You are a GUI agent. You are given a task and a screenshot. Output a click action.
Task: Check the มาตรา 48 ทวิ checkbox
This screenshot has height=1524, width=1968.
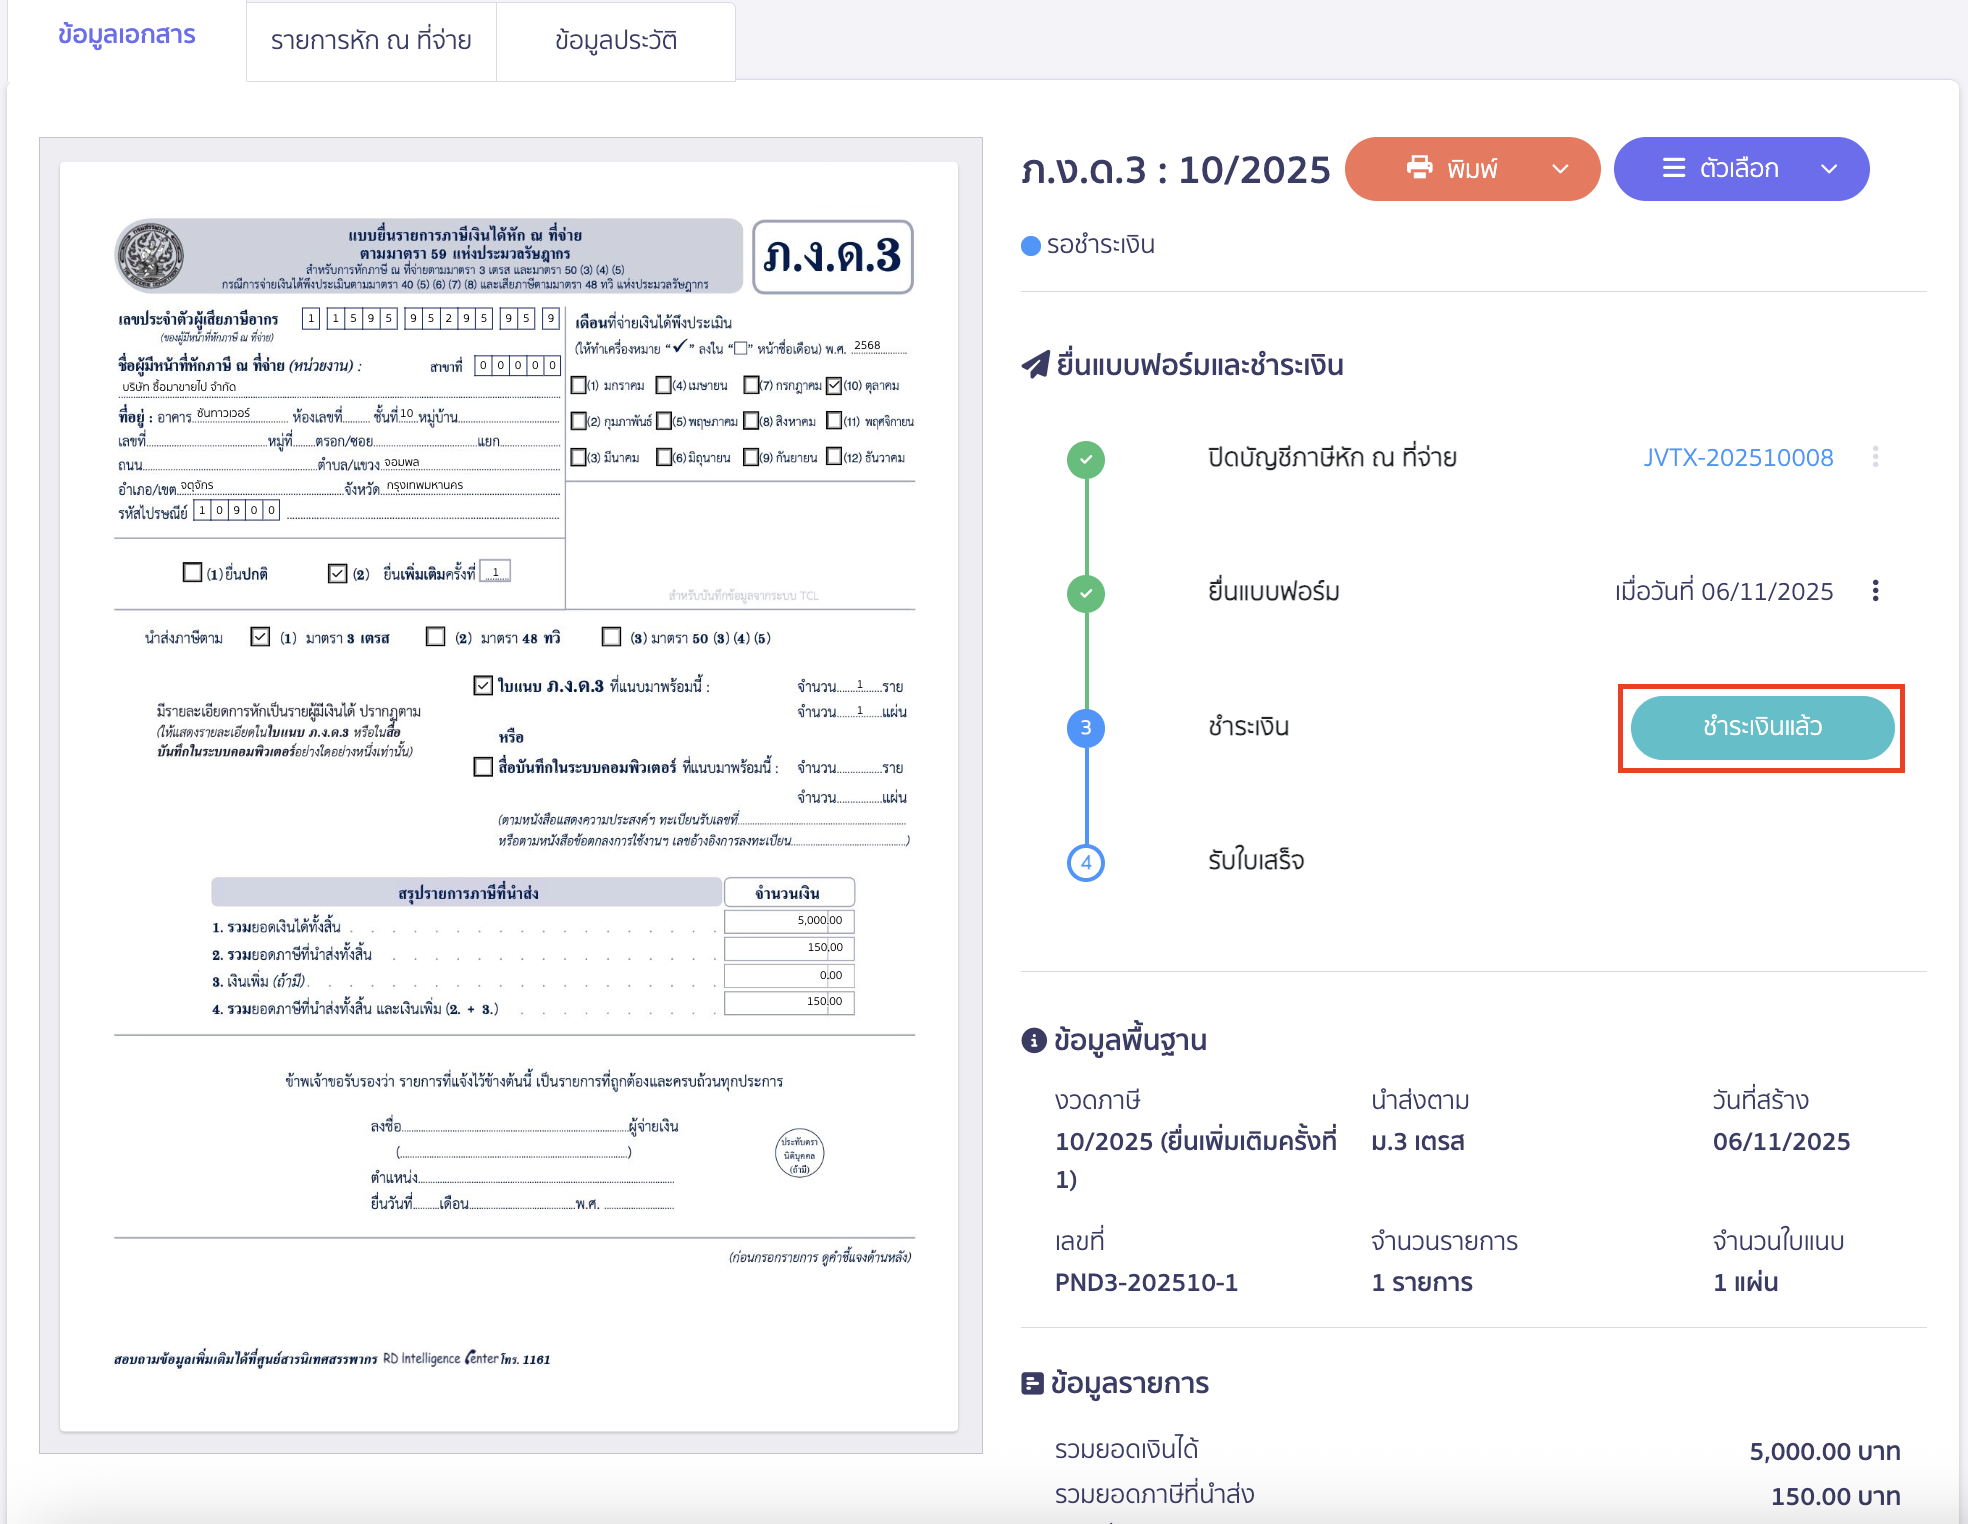point(435,637)
